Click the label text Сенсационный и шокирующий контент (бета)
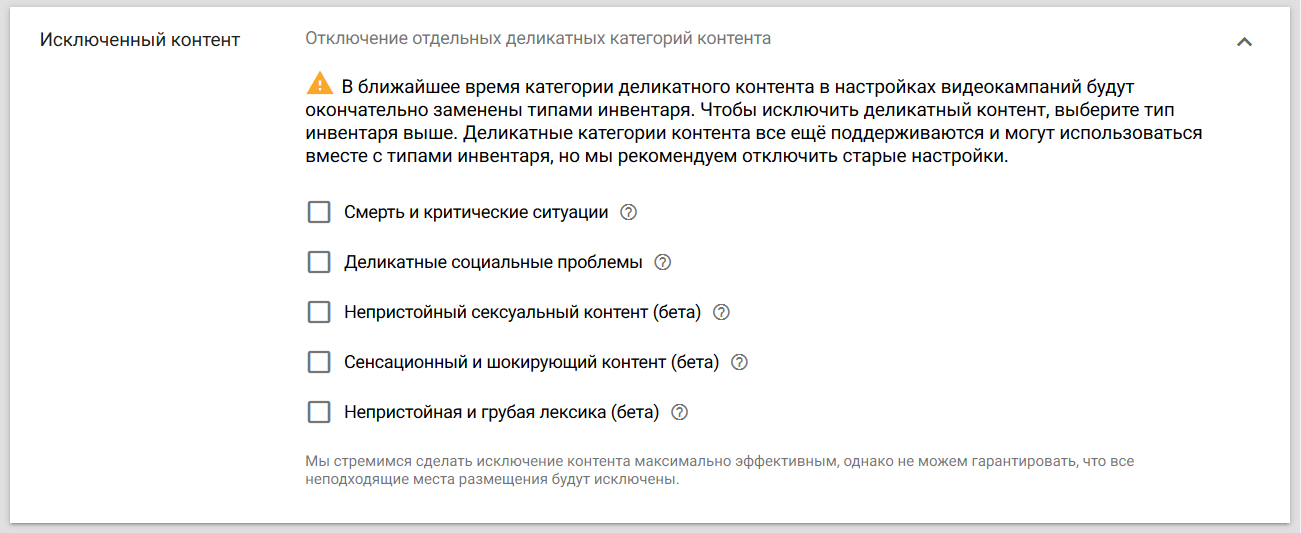The image size is (1301, 533). (x=532, y=362)
